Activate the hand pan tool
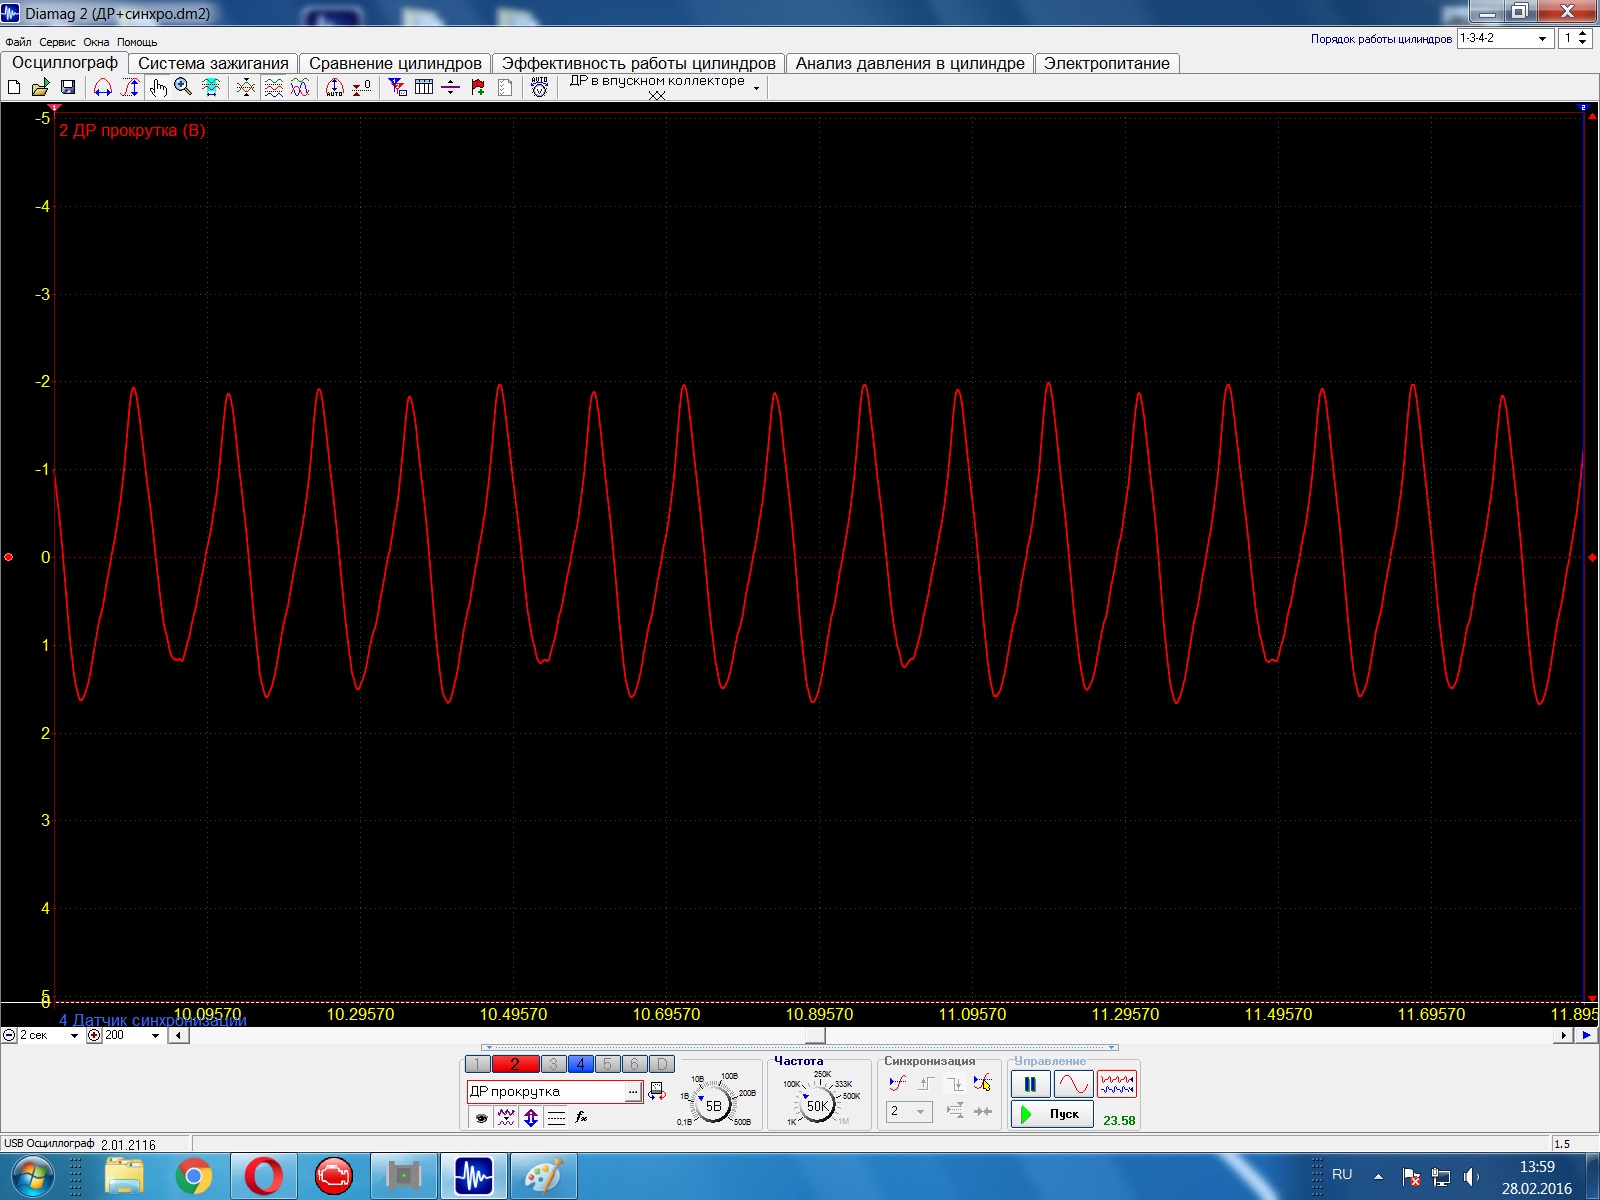This screenshot has height=1200, width=1600. point(158,87)
